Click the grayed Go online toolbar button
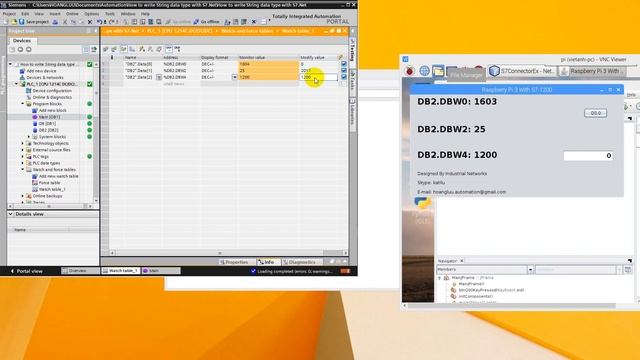This screenshot has height=360, width=640. pos(178,22)
